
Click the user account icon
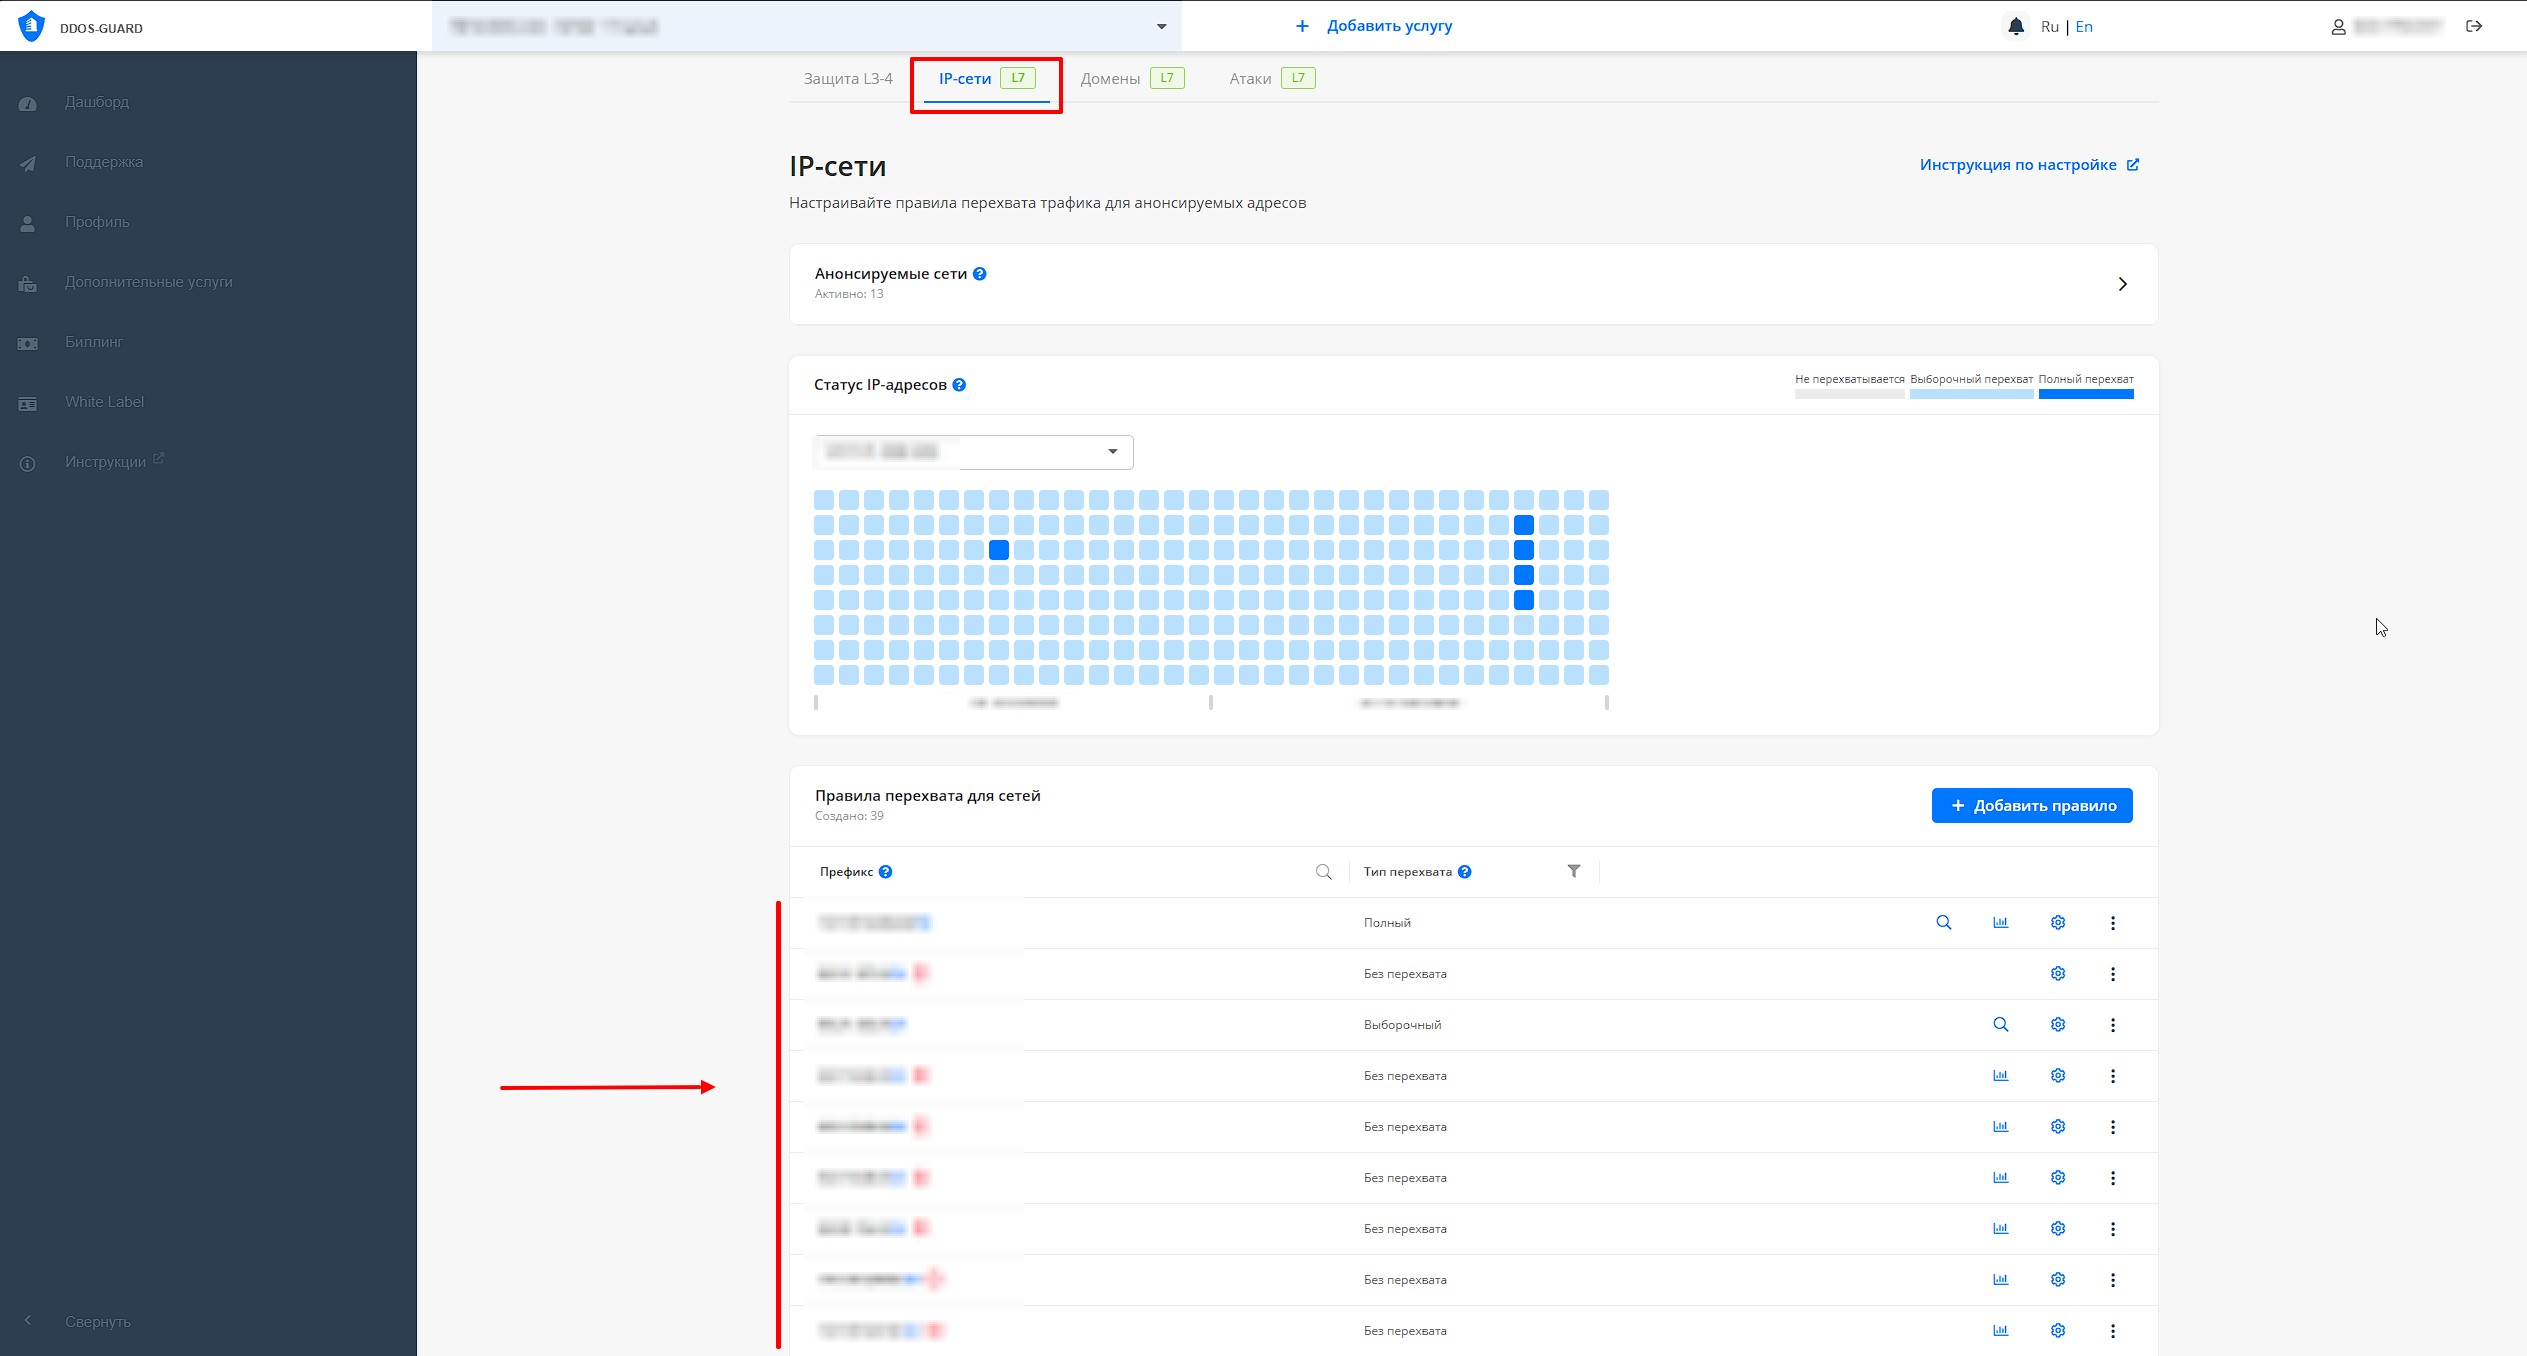tap(2338, 27)
